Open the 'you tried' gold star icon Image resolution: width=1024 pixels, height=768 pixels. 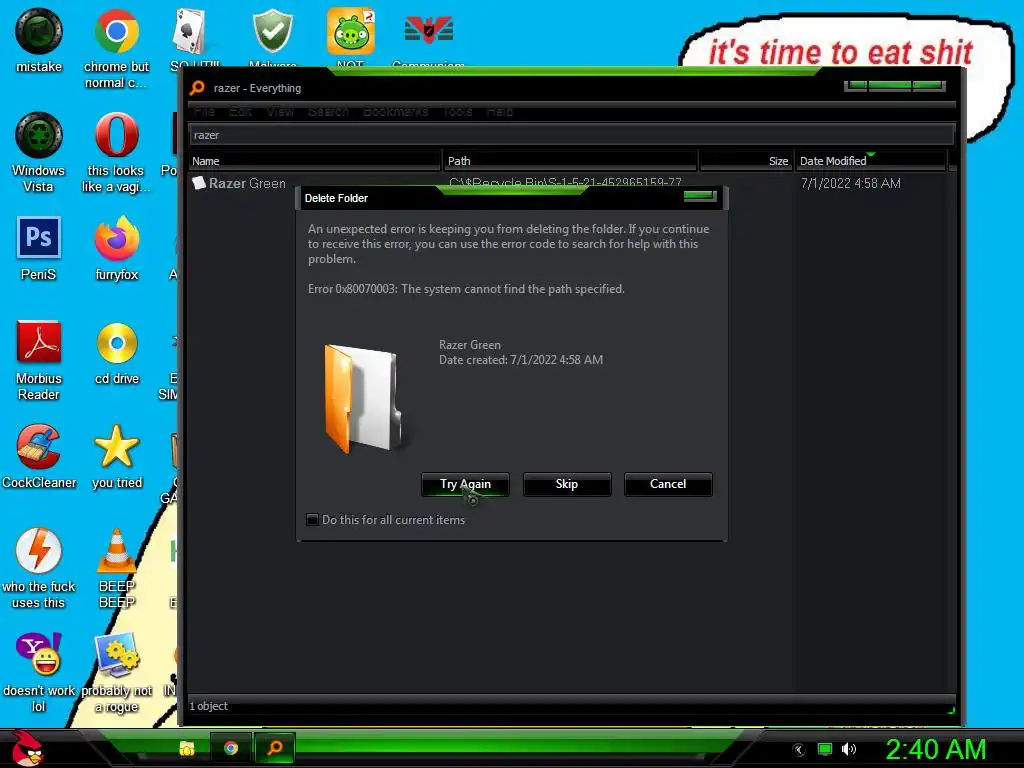(x=116, y=456)
